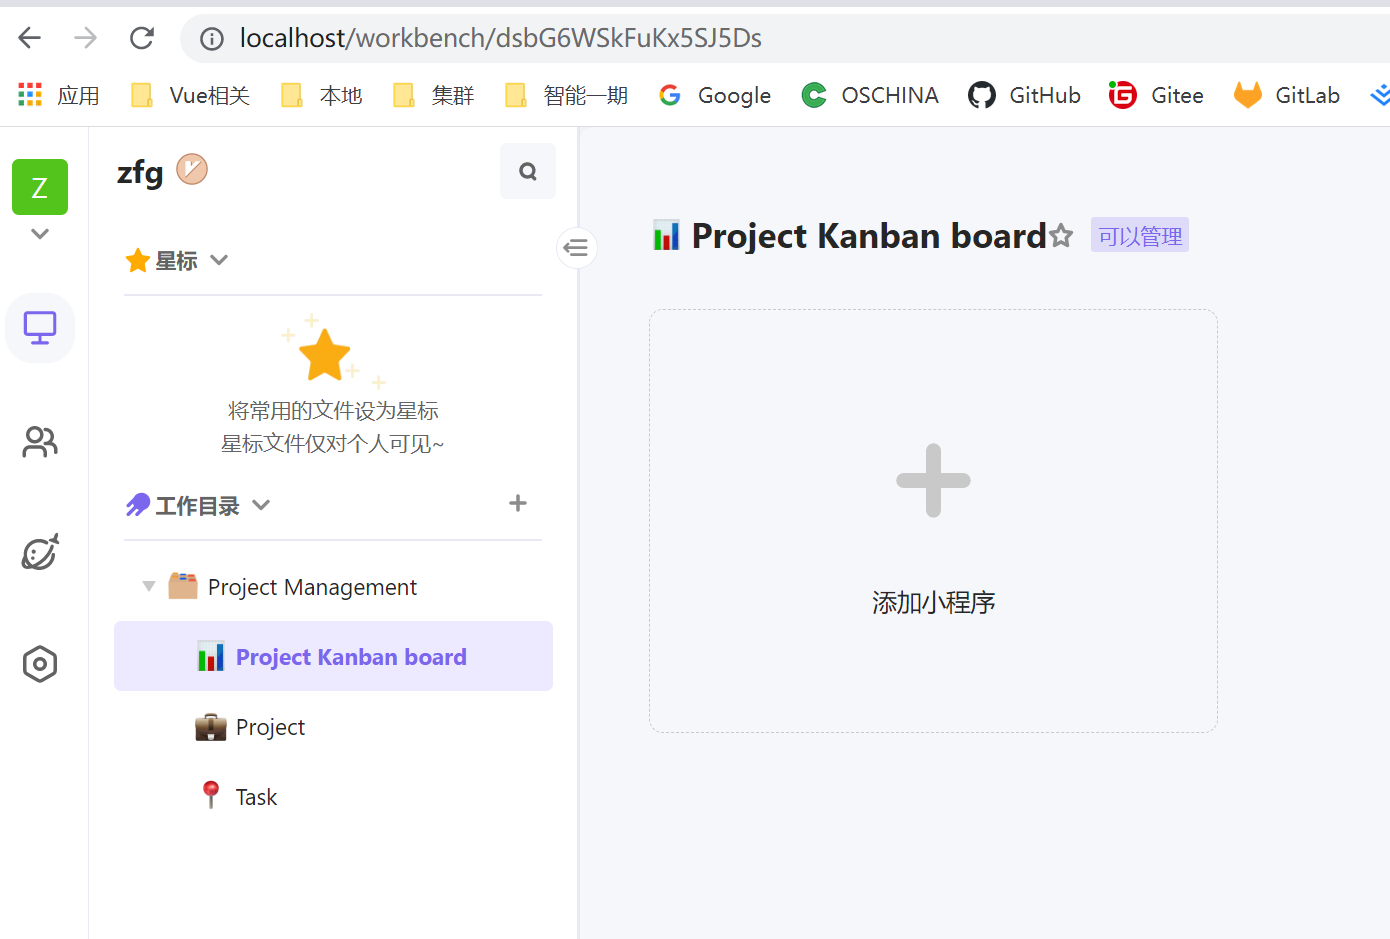Screen dimensions: 1390x939
Task: Open the Gitee bookmark
Action: [1156, 95]
